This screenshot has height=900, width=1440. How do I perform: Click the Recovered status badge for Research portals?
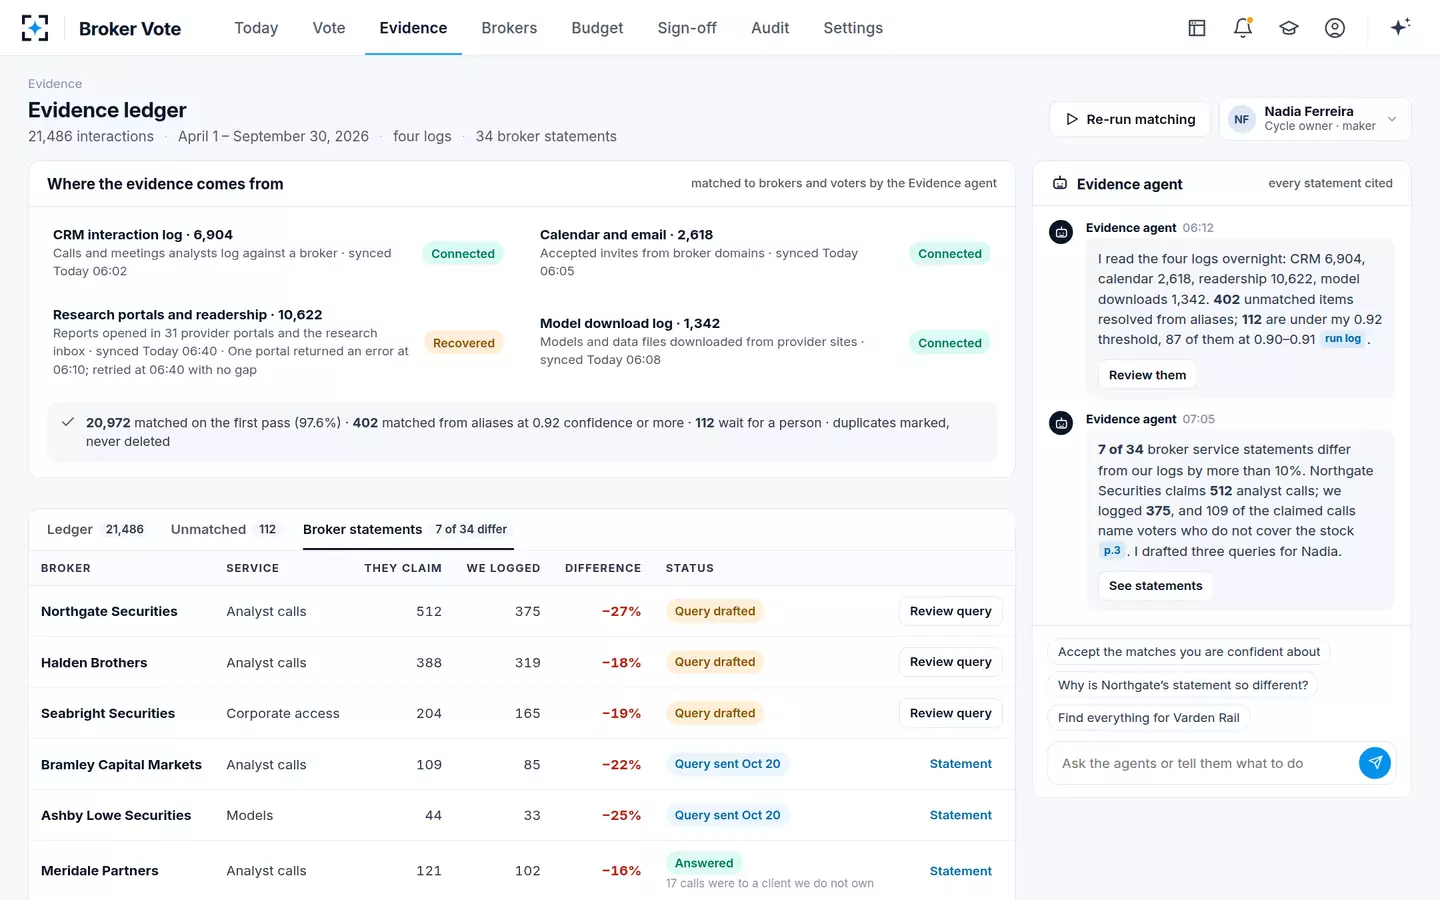(x=464, y=343)
